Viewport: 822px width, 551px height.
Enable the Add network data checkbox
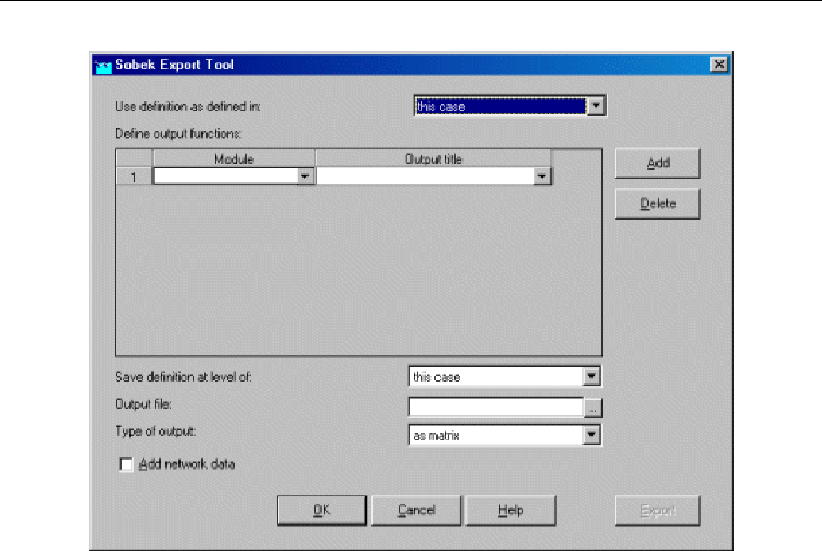(x=126, y=464)
